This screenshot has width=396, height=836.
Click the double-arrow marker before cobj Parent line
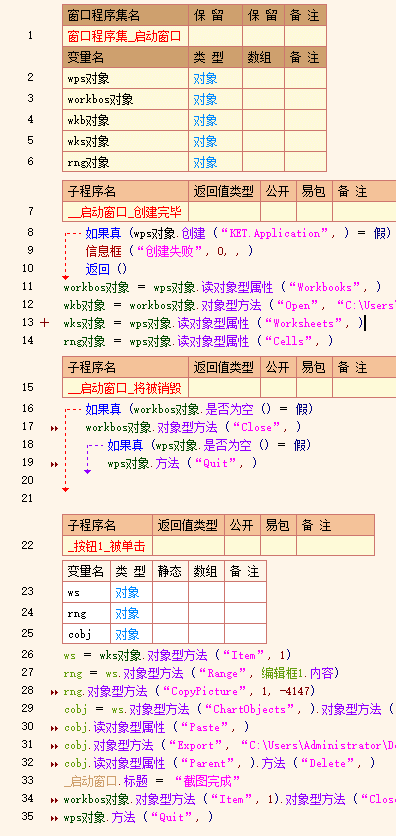tap(54, 764)
